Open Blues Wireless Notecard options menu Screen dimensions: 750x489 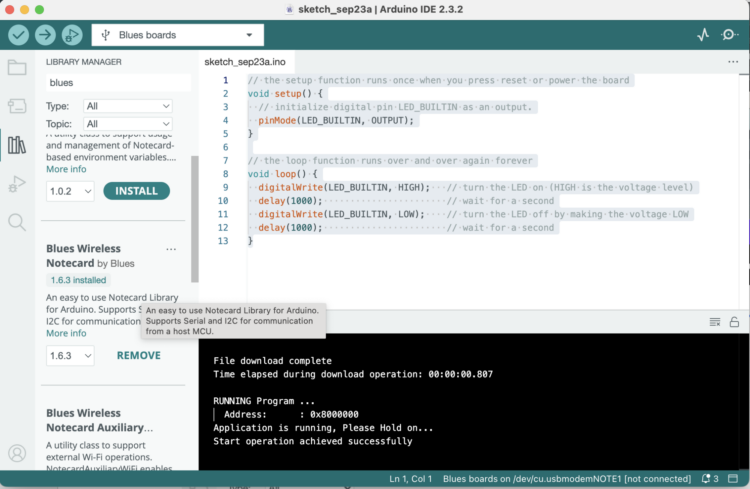tap(171, 249)
